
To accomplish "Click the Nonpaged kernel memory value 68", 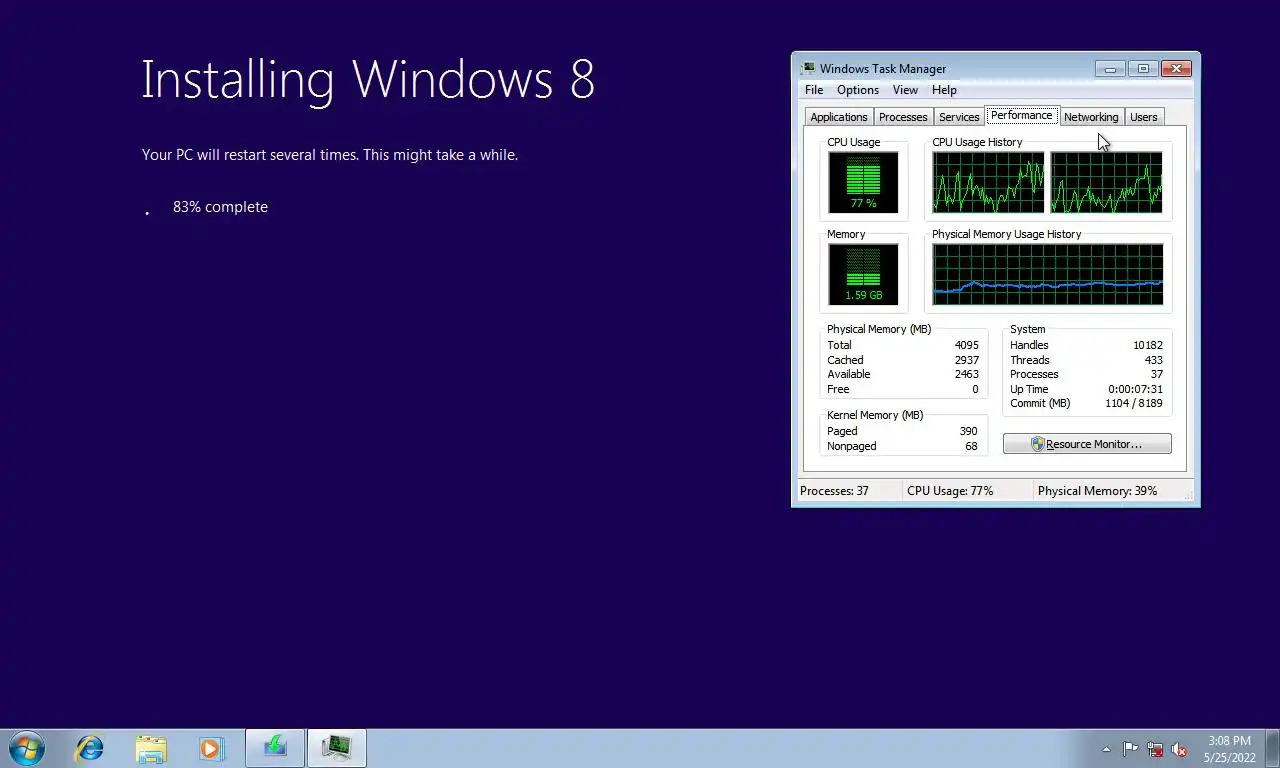I will click(971, 446).
